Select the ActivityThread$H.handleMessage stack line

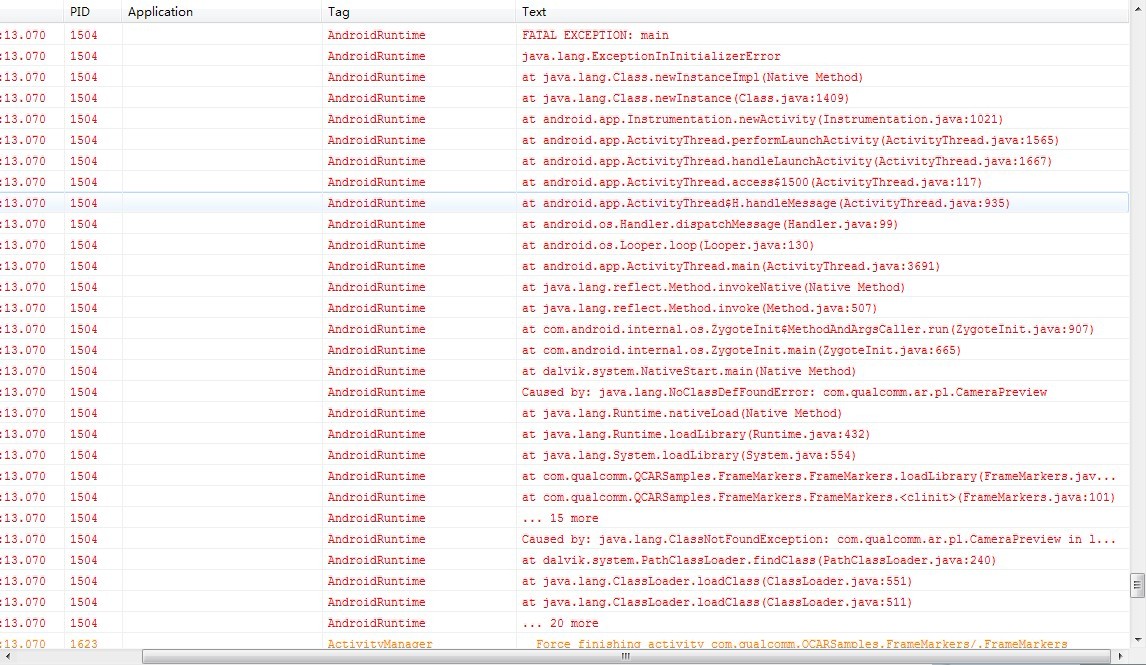coord(564,203)
